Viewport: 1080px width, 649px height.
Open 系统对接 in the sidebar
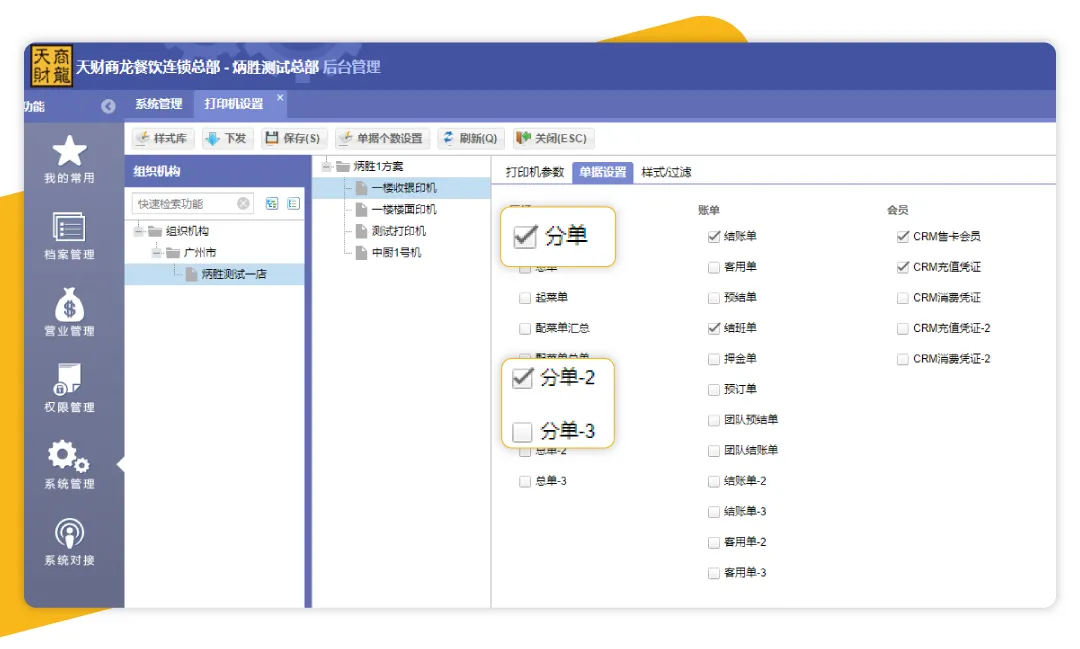tap(69, 535)
